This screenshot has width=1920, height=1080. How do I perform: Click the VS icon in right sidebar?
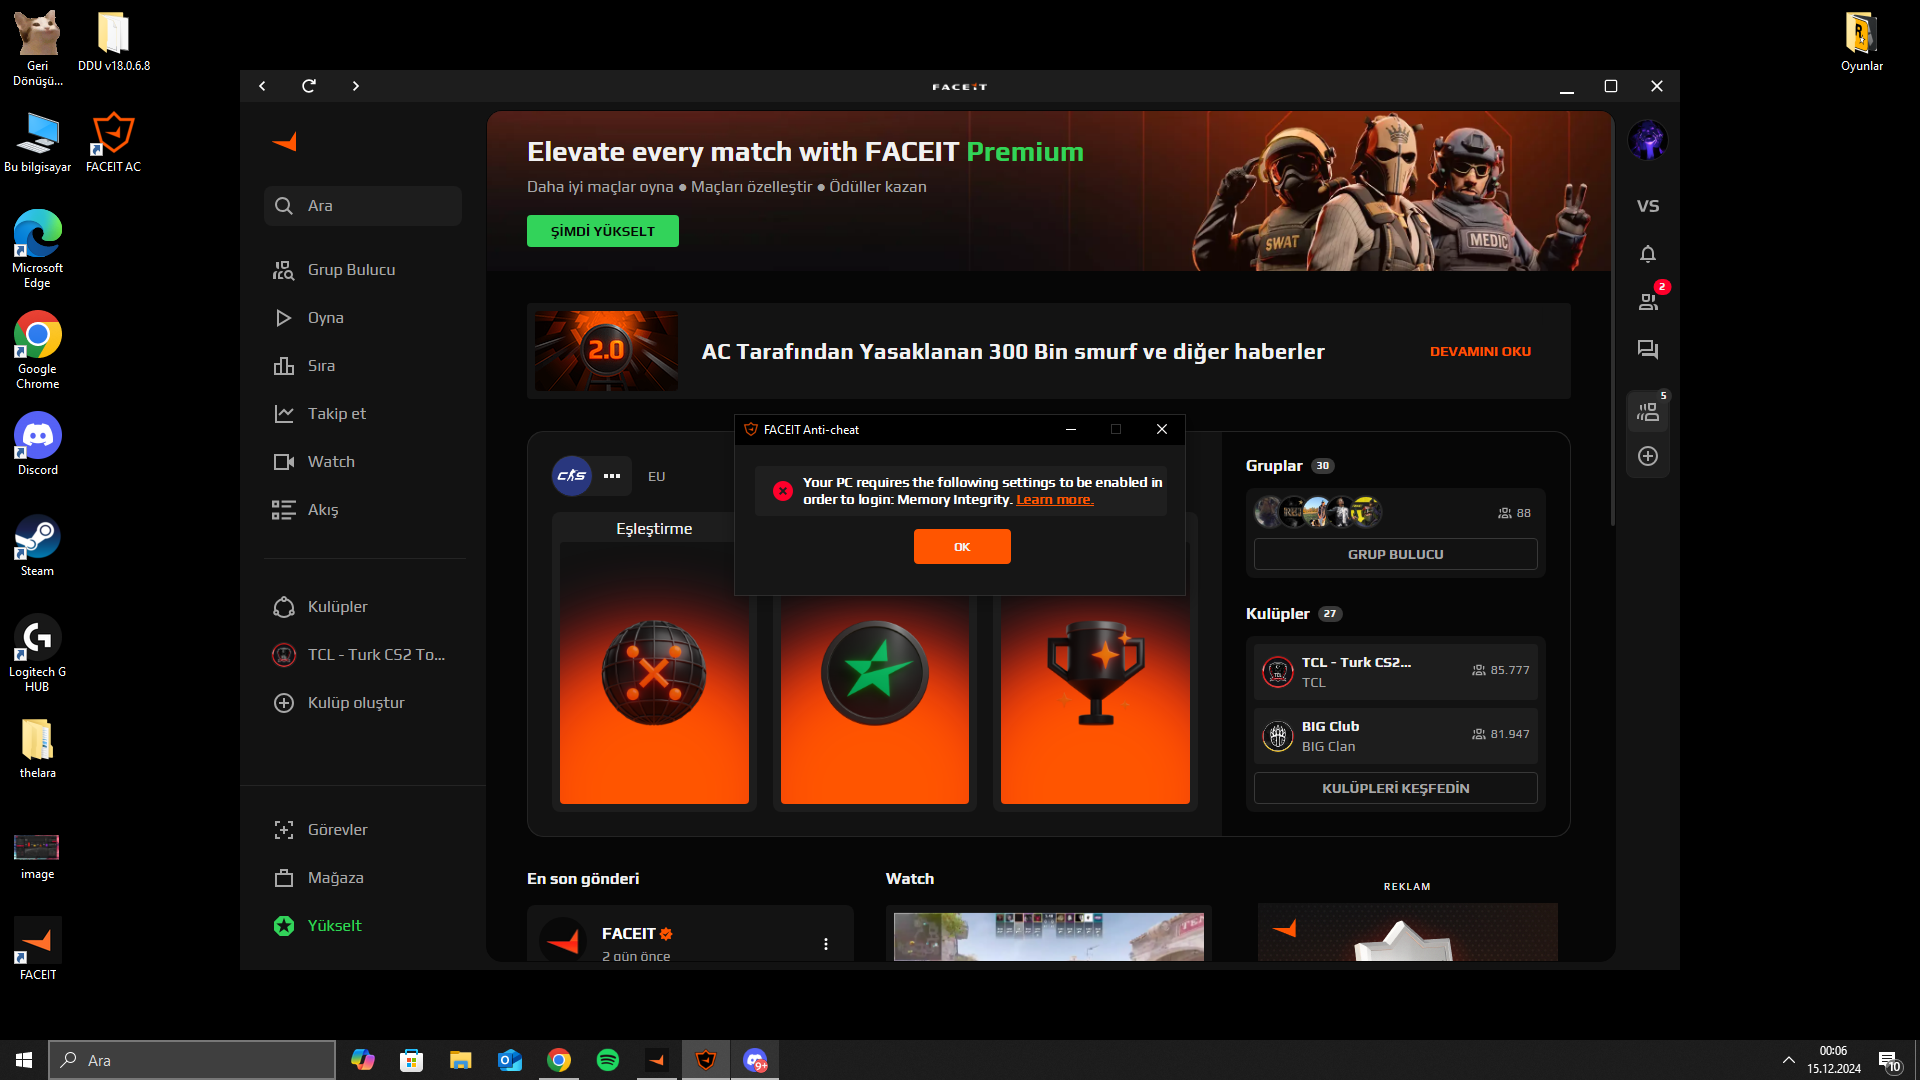click(x=1648, y=206)
